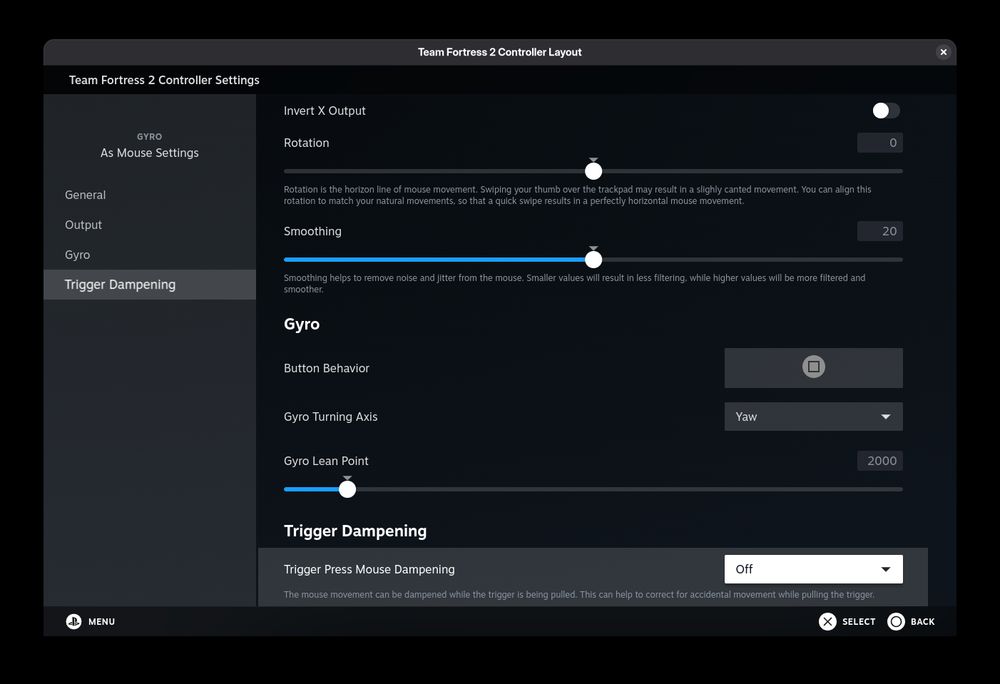This screenshot has width=1000, height=684.
Task: Click the Button Behavior square icon
Action: [813, 367]
